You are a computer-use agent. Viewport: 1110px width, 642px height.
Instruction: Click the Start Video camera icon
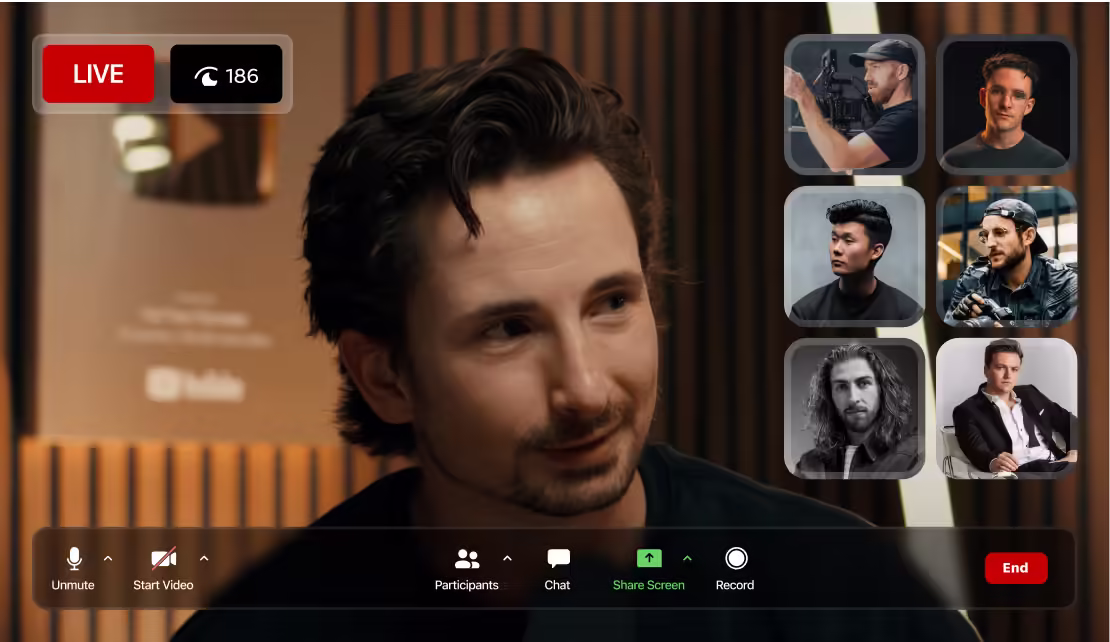[x=163, y=558]
